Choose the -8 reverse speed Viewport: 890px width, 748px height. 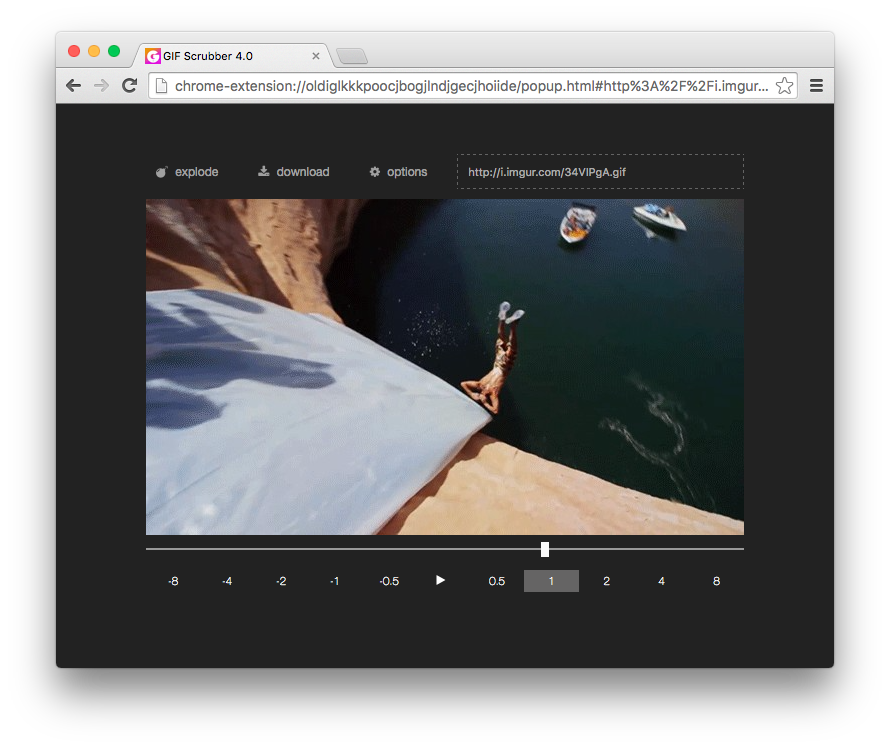coord(174,581)
